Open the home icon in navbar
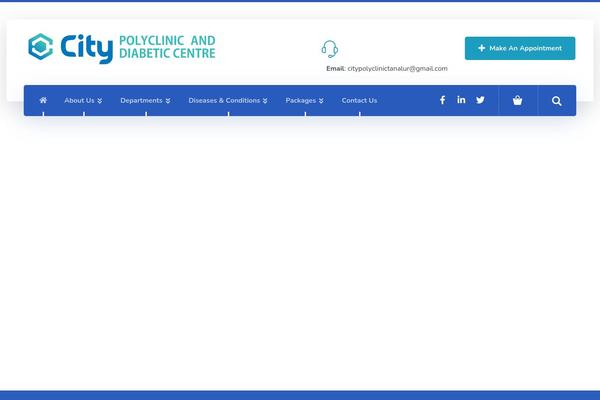600x400 pixels. 43,100
